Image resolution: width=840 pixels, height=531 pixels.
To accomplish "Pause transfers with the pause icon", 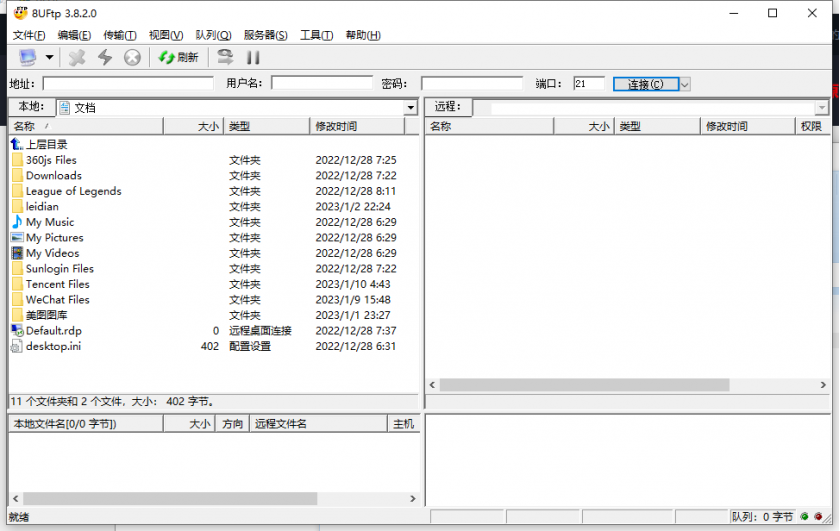I will coord(253,57).
